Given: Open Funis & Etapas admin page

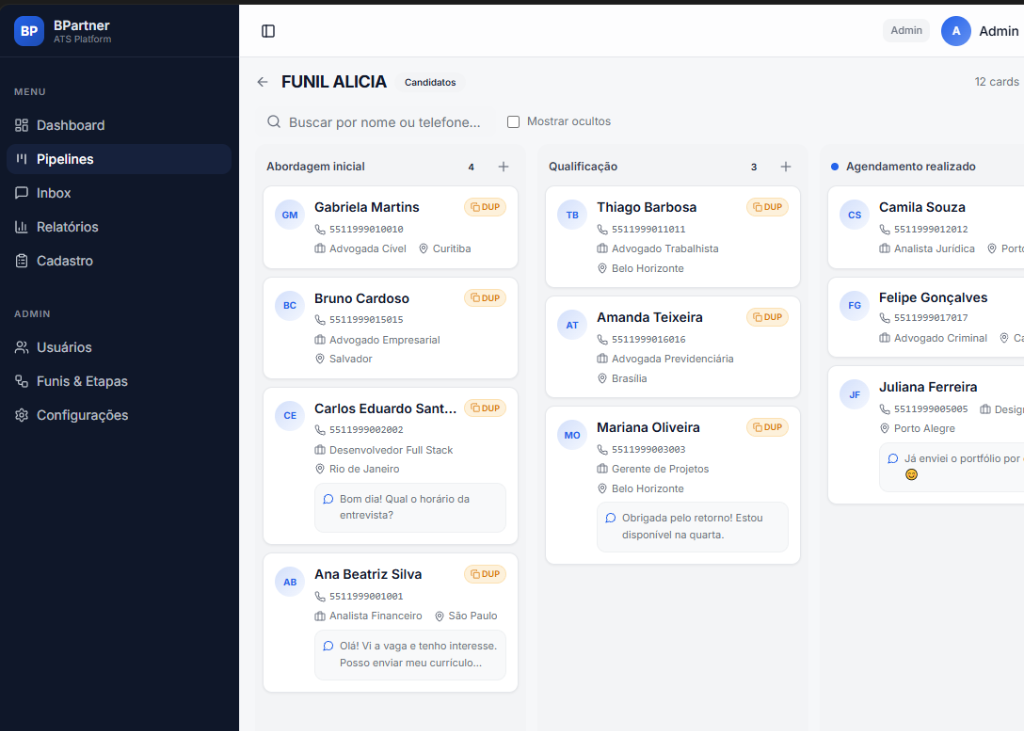Looking at the screenshot, I should (x=82, y=381).
